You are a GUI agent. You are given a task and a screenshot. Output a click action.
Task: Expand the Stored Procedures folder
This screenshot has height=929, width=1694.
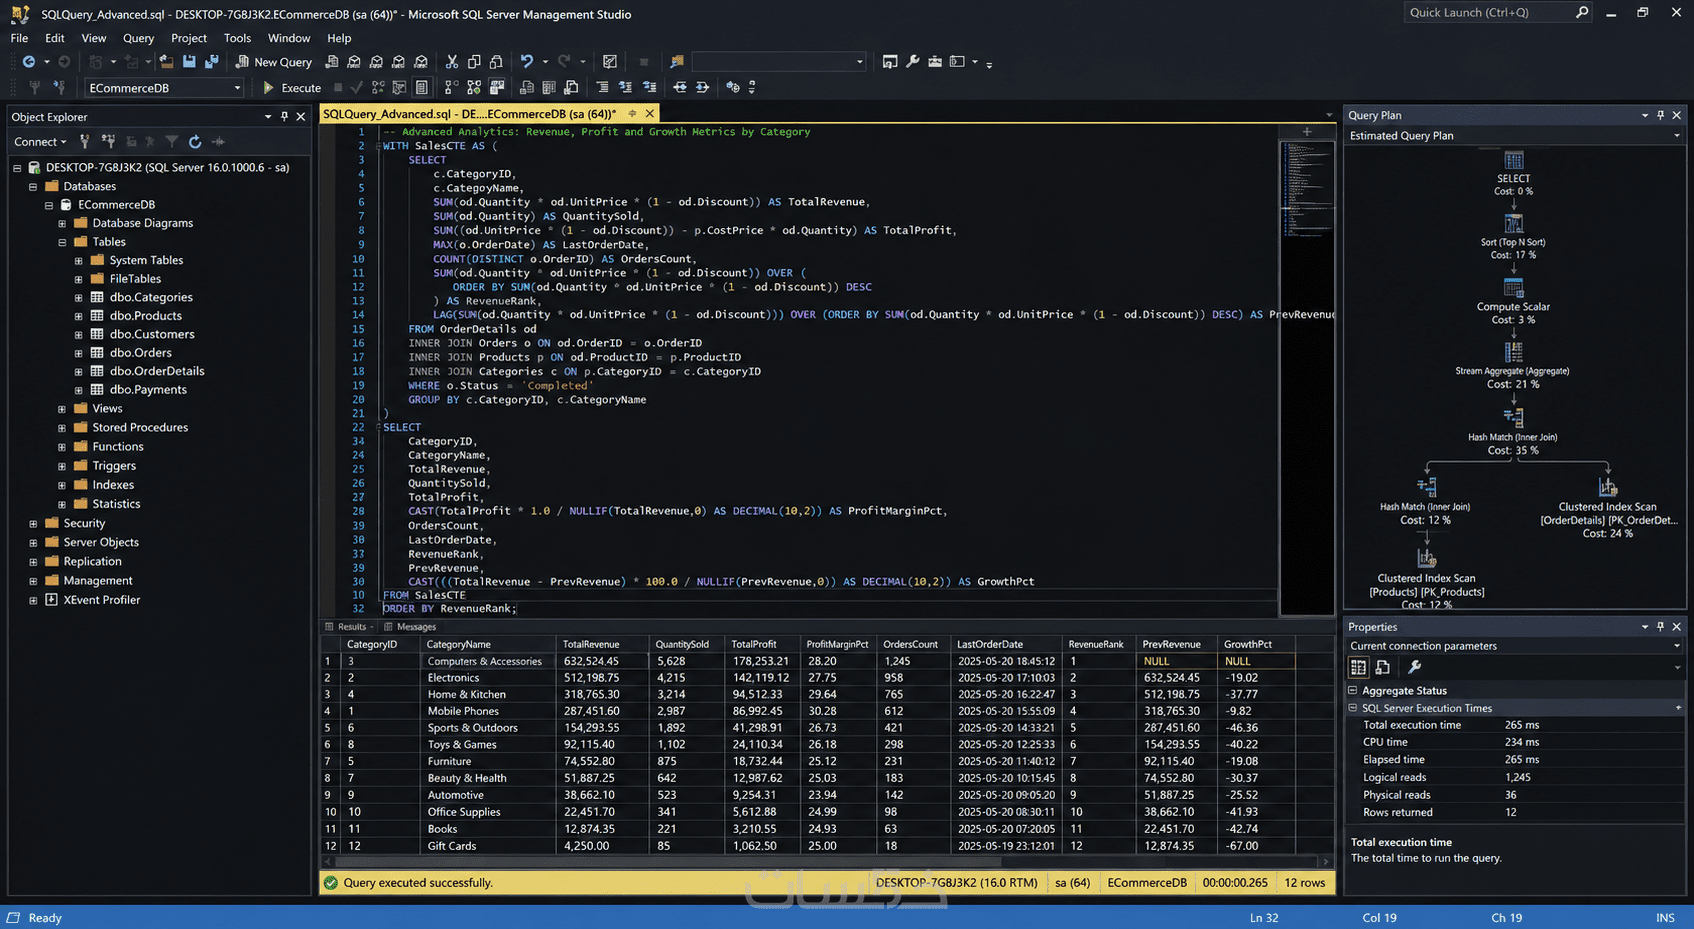pyautogui.click(x=62, y=428)
